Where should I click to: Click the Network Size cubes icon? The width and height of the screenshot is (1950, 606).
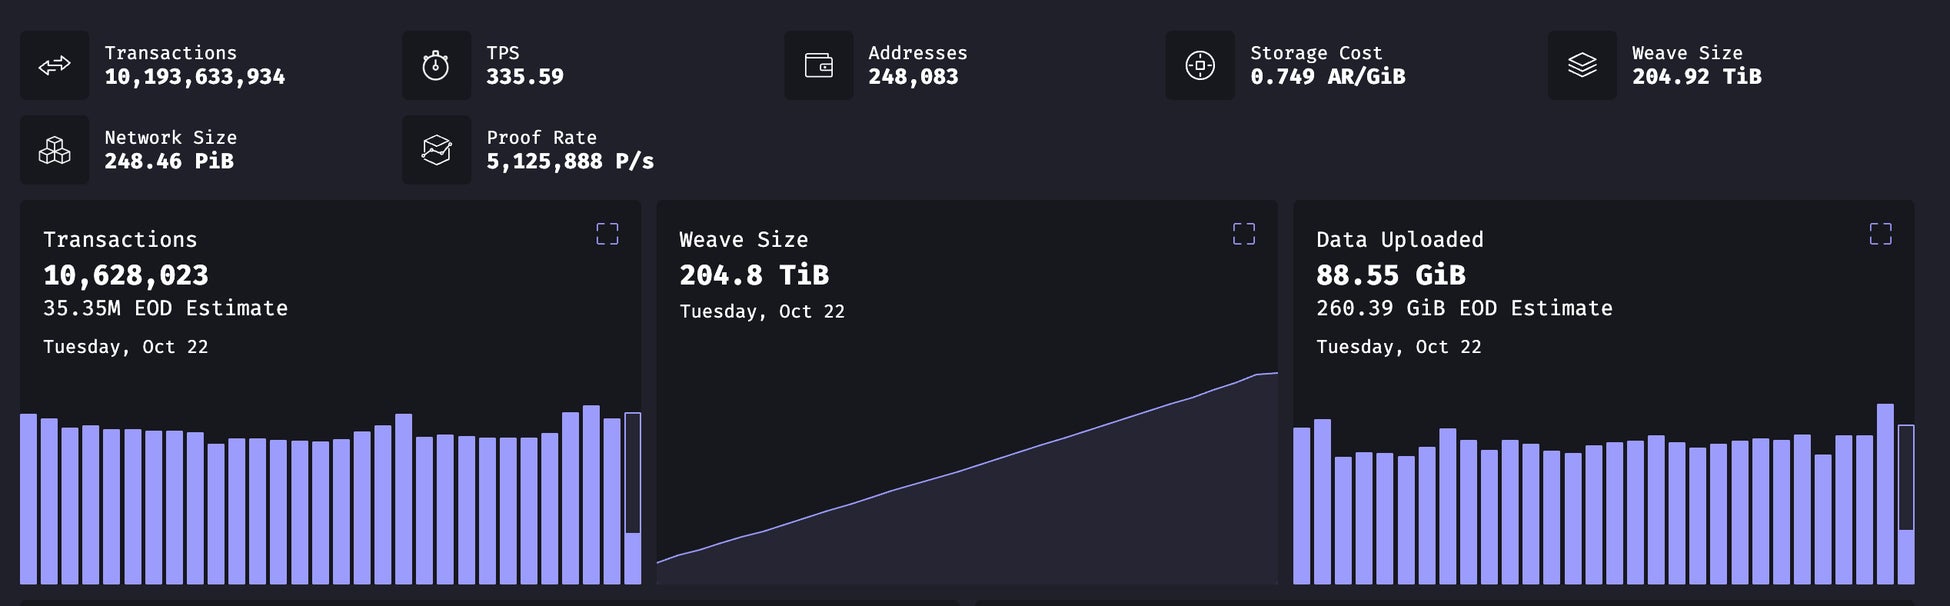click(54, 151)
